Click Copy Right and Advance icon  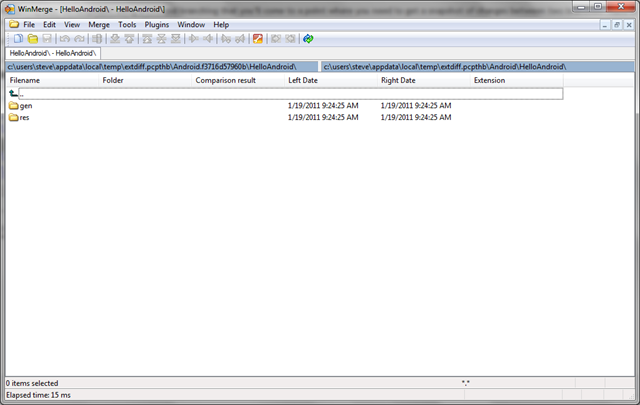coord(226,39)
